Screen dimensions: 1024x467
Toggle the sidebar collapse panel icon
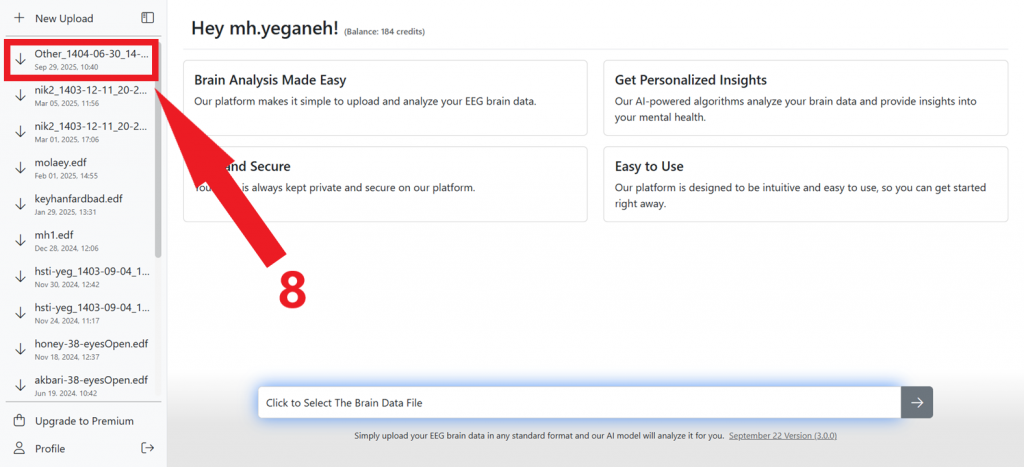(147, 18)
